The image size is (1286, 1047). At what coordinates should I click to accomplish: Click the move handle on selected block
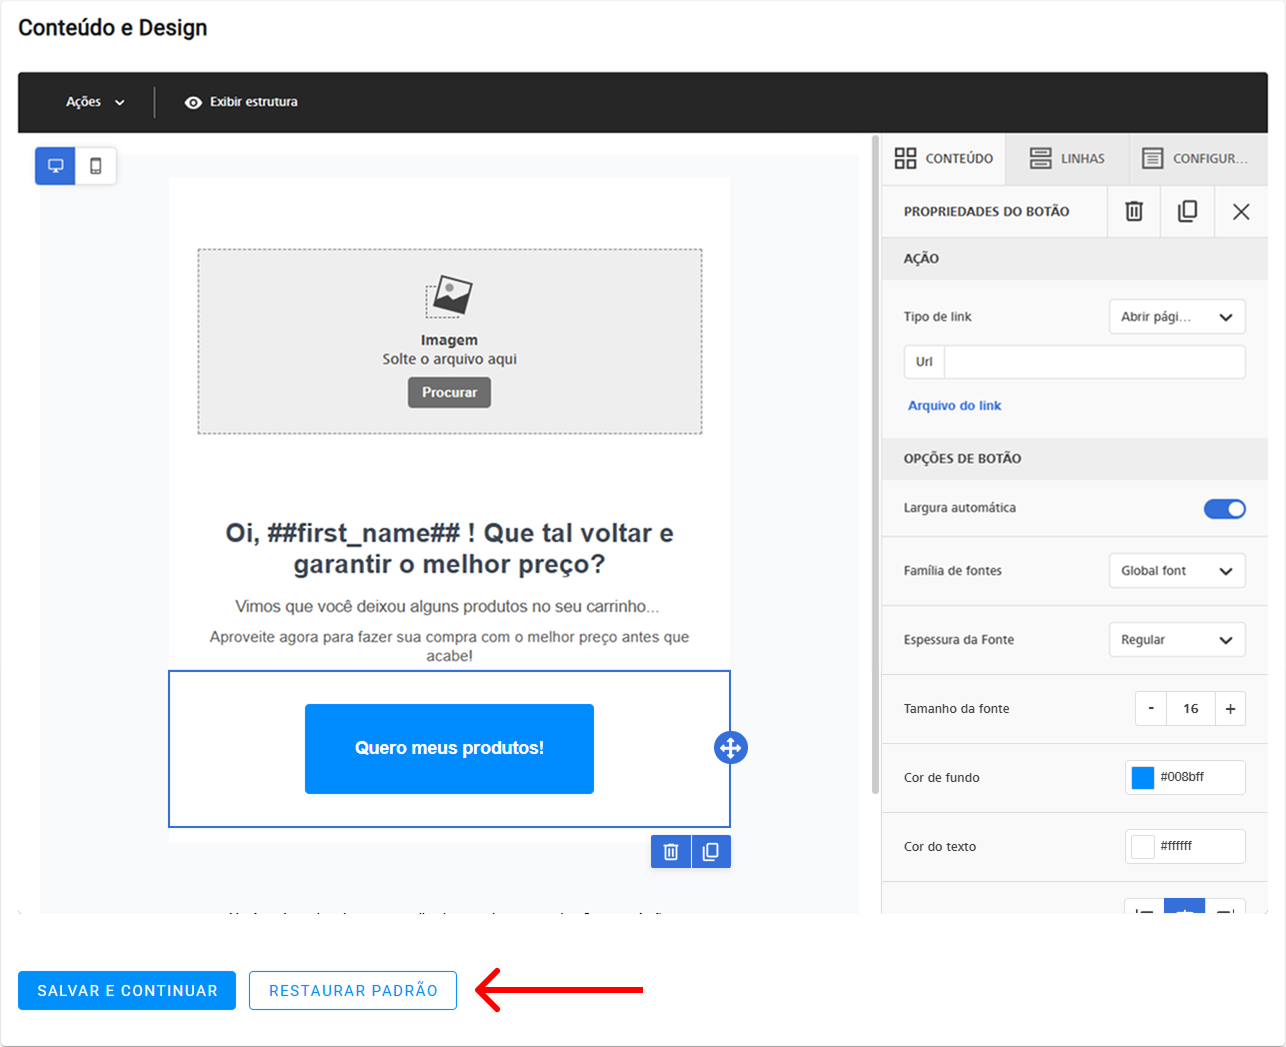731,747
